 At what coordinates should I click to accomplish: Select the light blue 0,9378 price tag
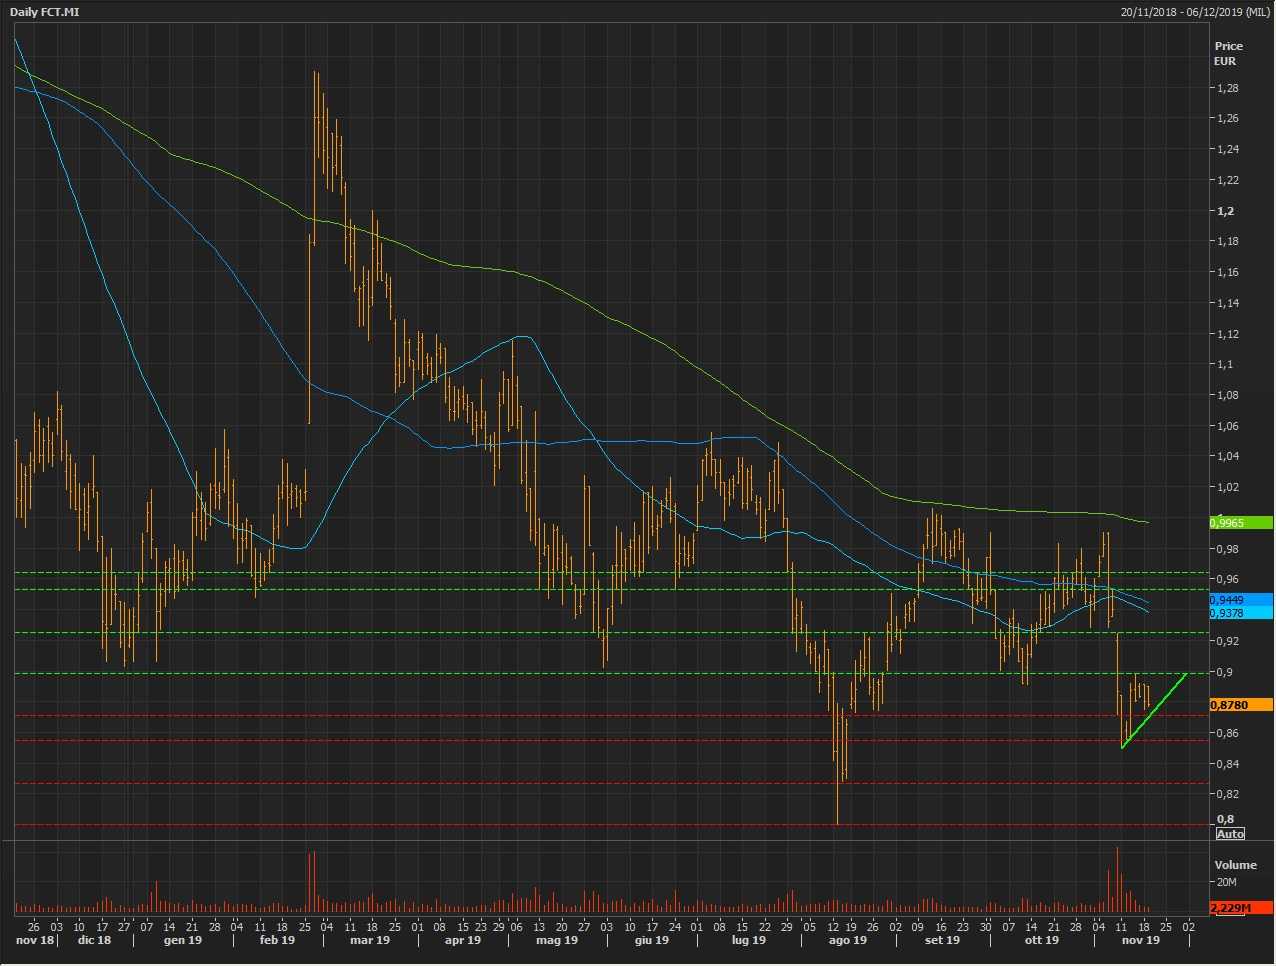1240,613
